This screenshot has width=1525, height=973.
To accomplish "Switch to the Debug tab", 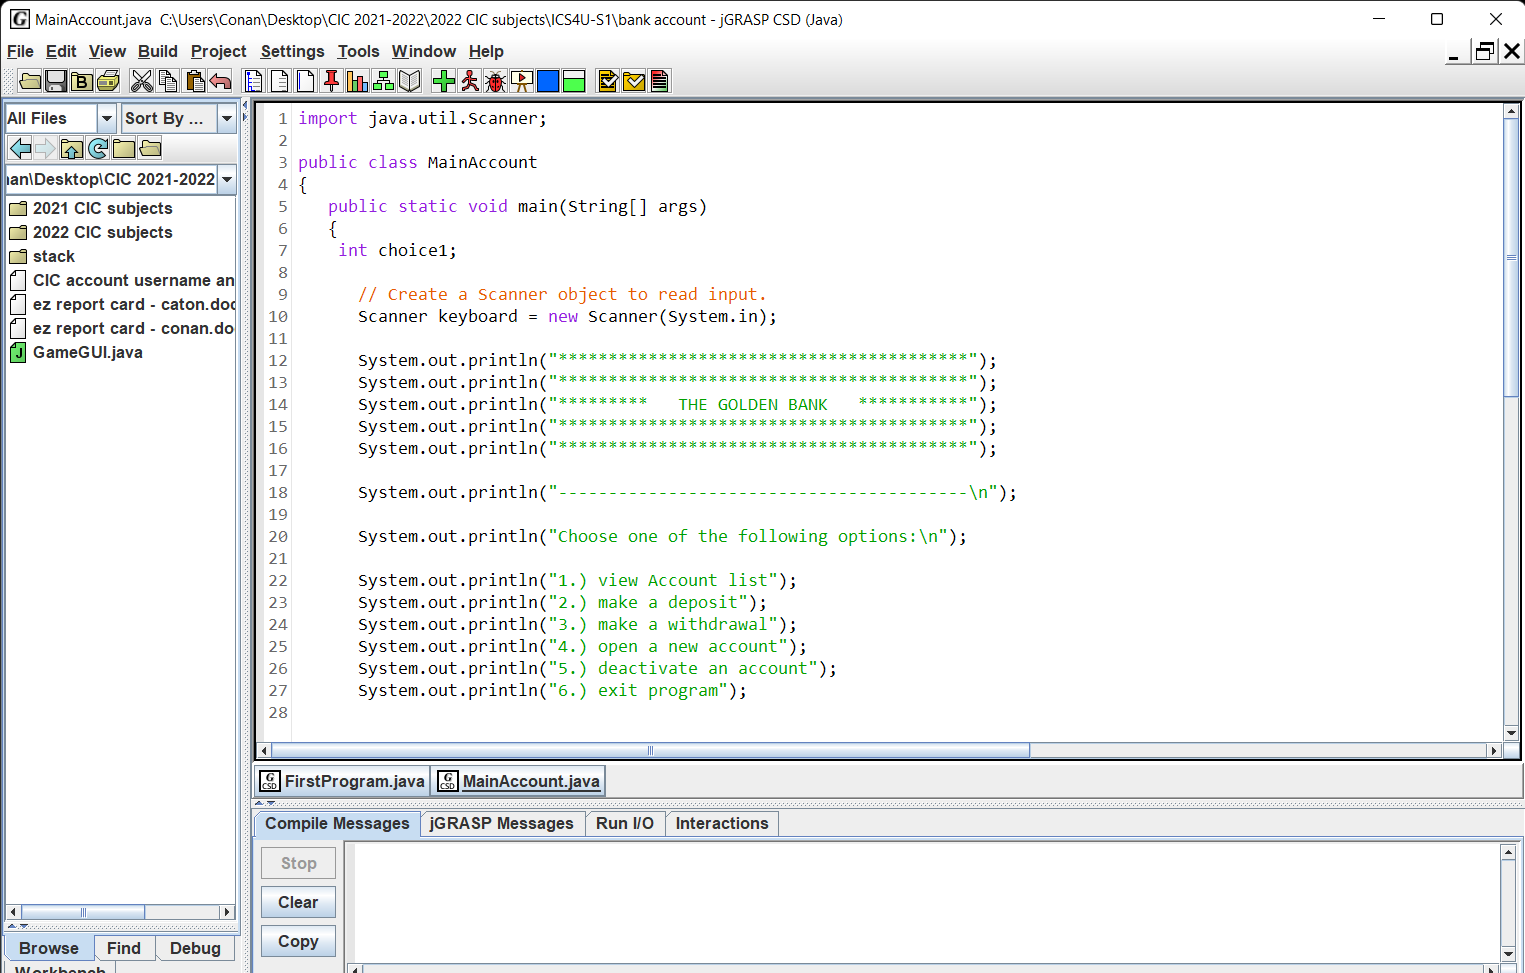I will (x=195, y=948).
